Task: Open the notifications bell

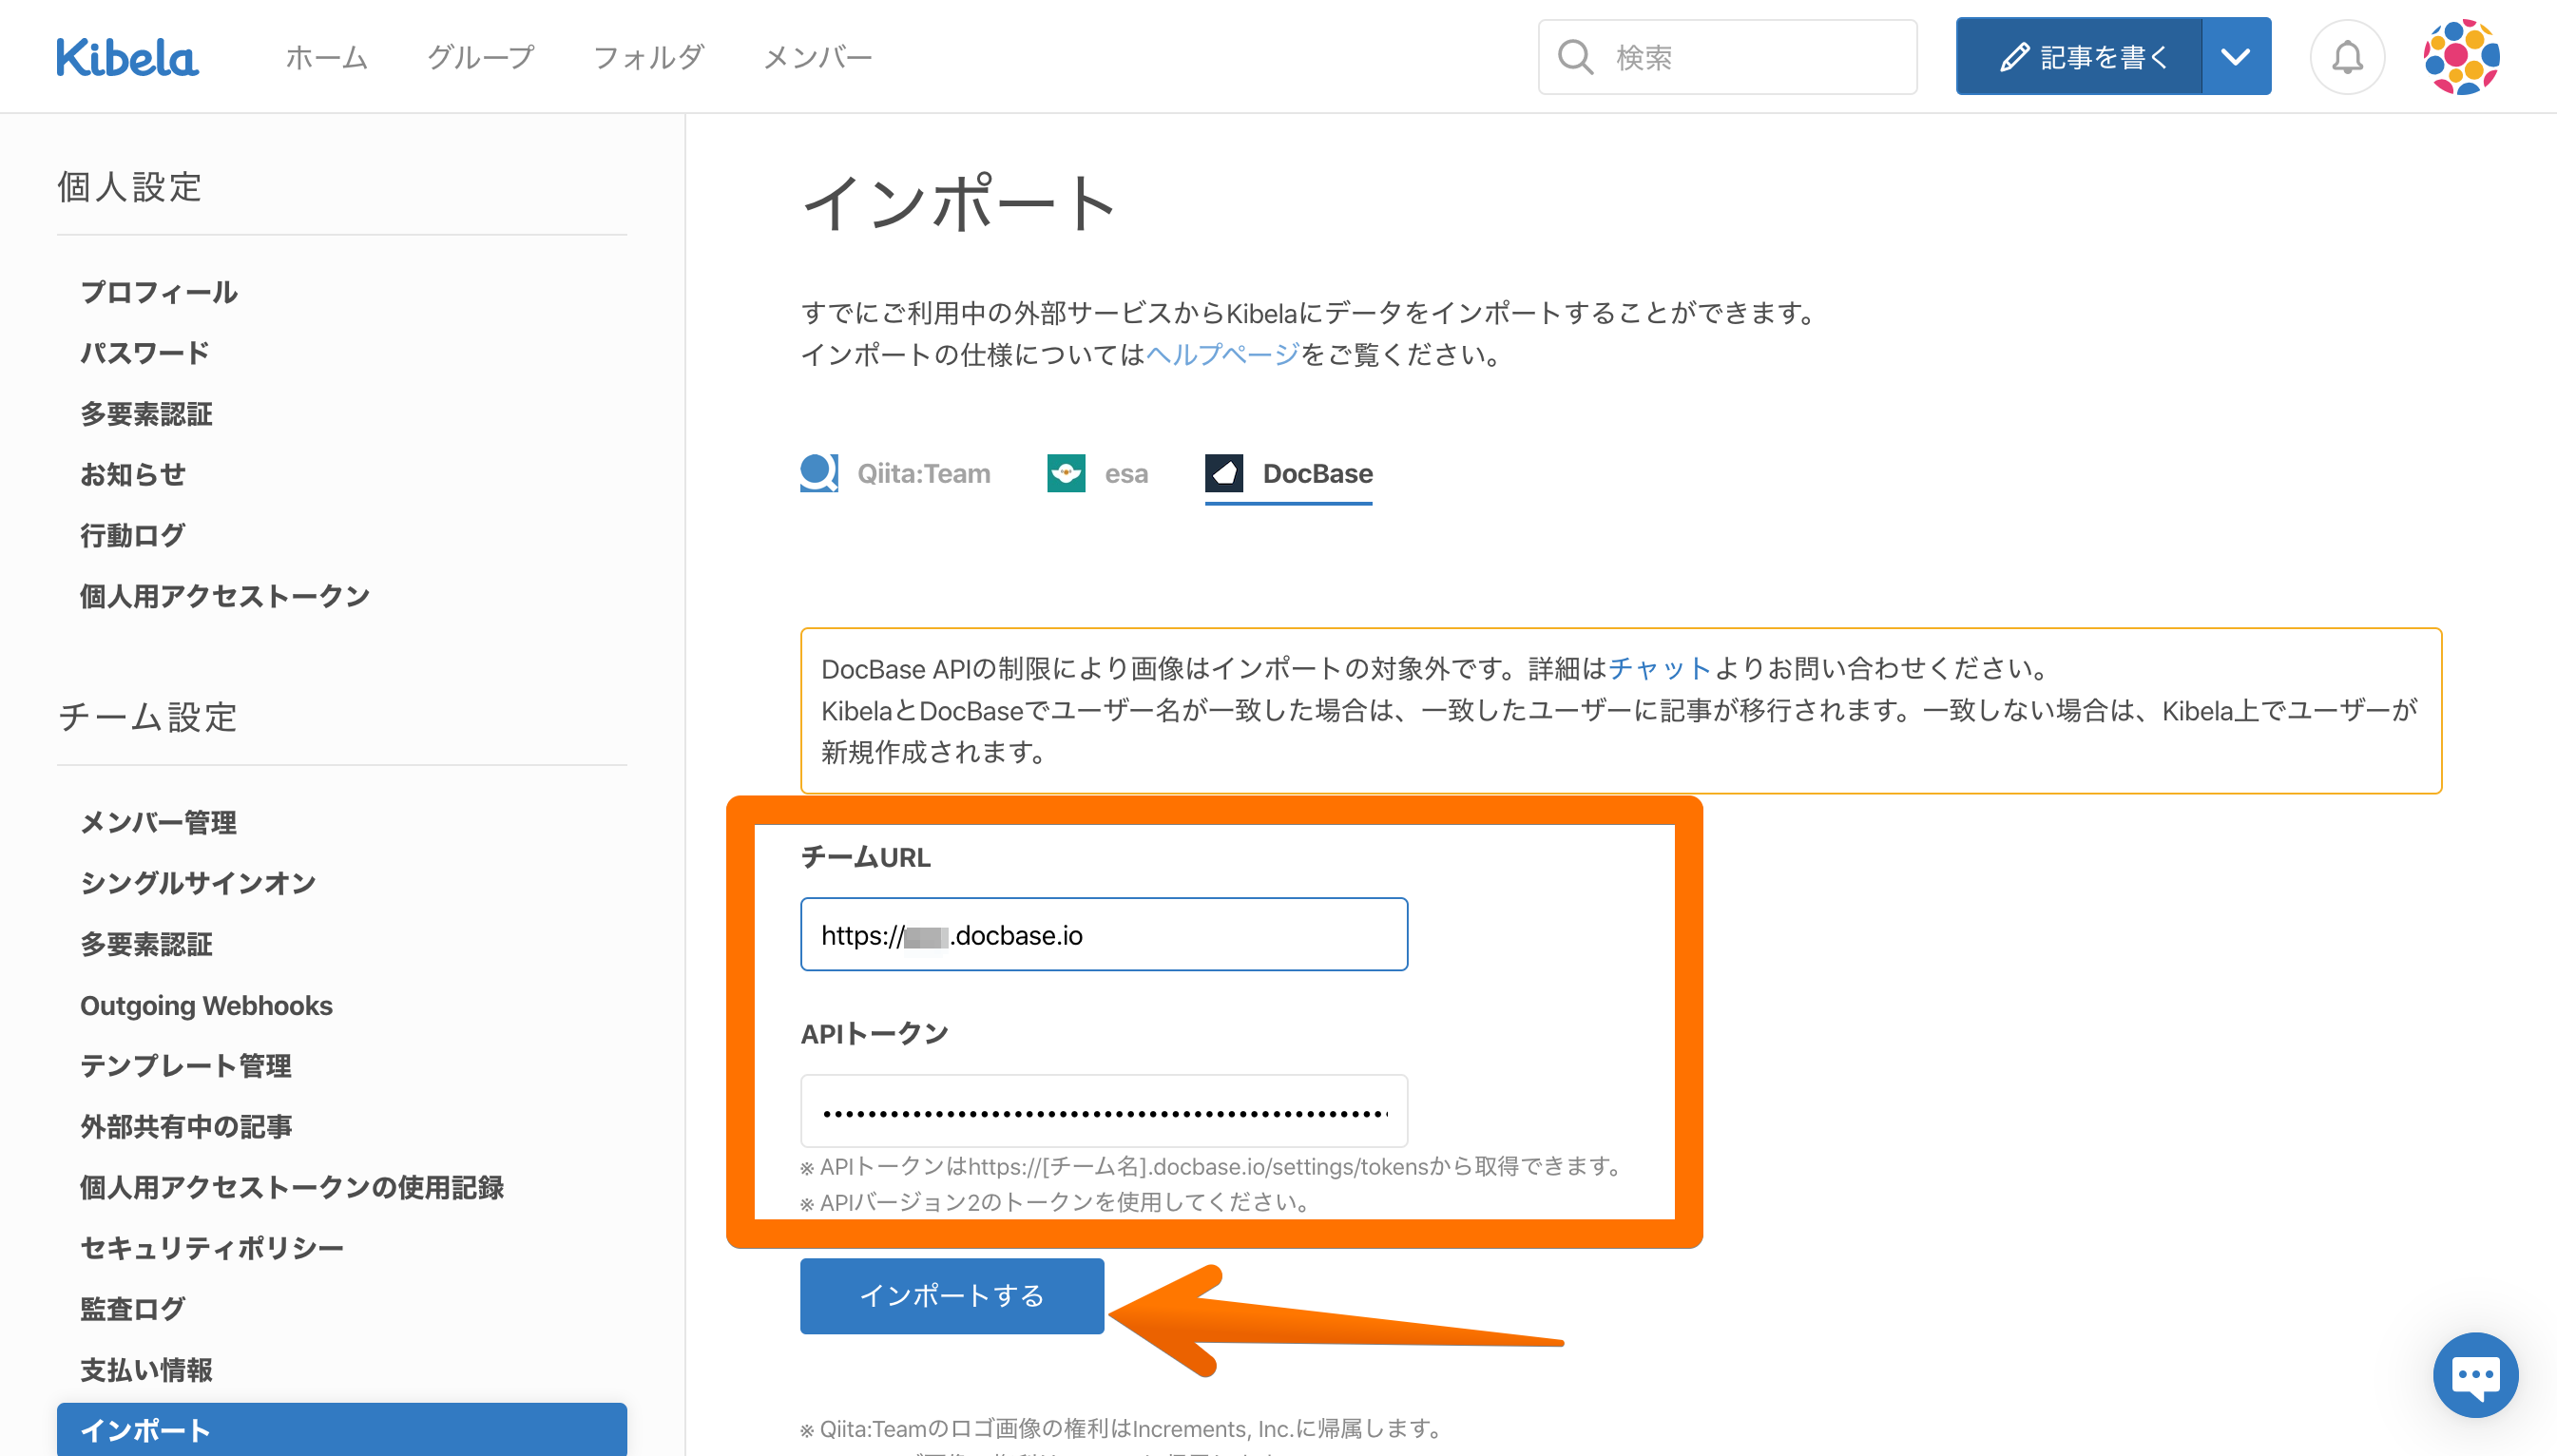Action: pos(2346,57)
